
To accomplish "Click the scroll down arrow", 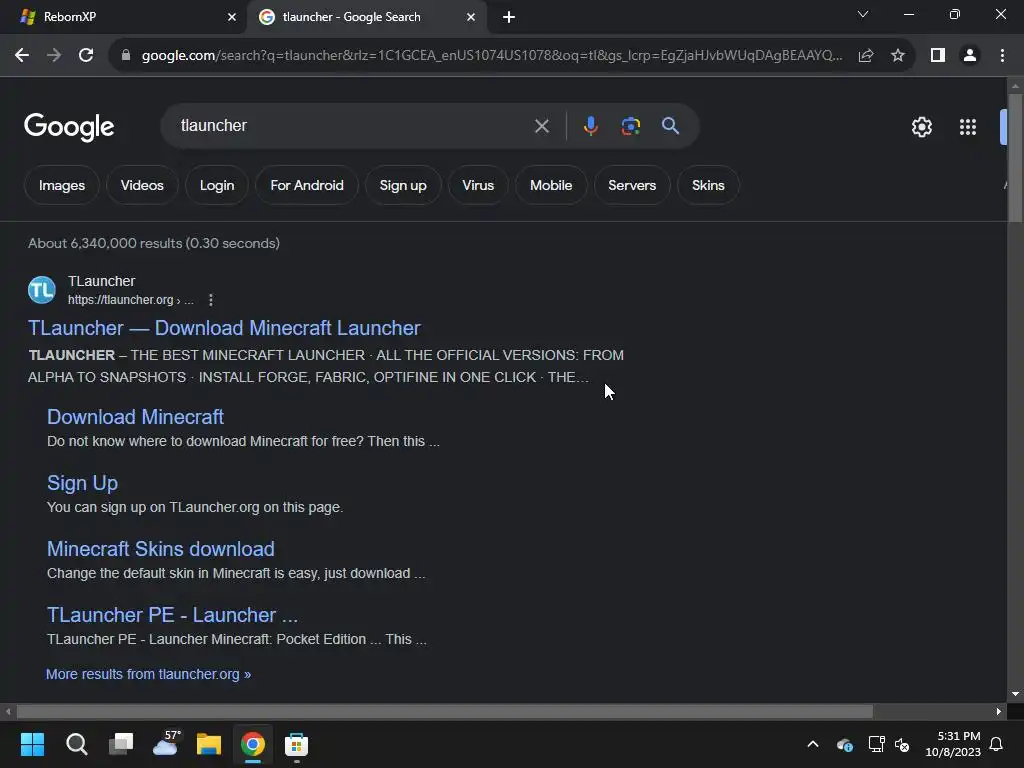I will [x=1015, y=694].
